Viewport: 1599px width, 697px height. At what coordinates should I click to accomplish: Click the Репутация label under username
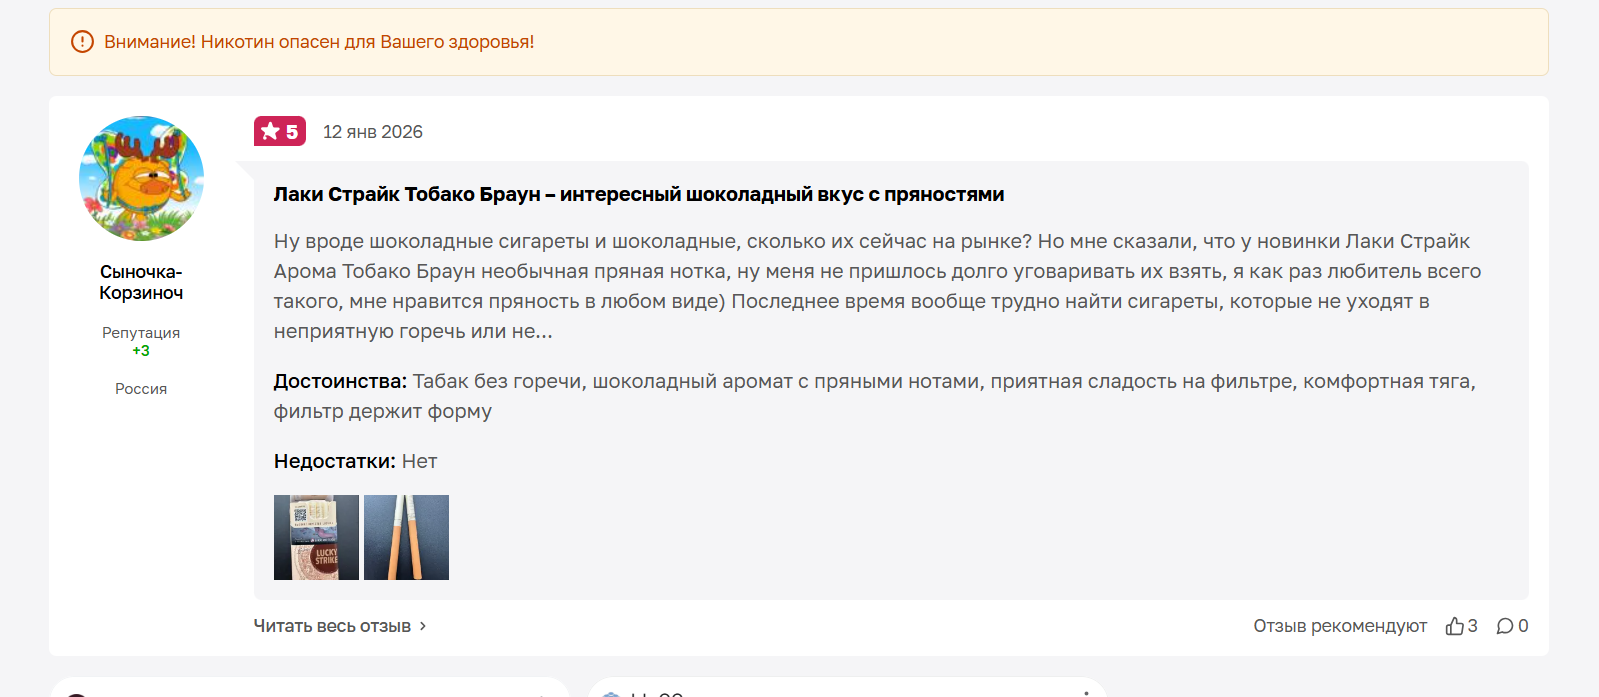[141, 333]
